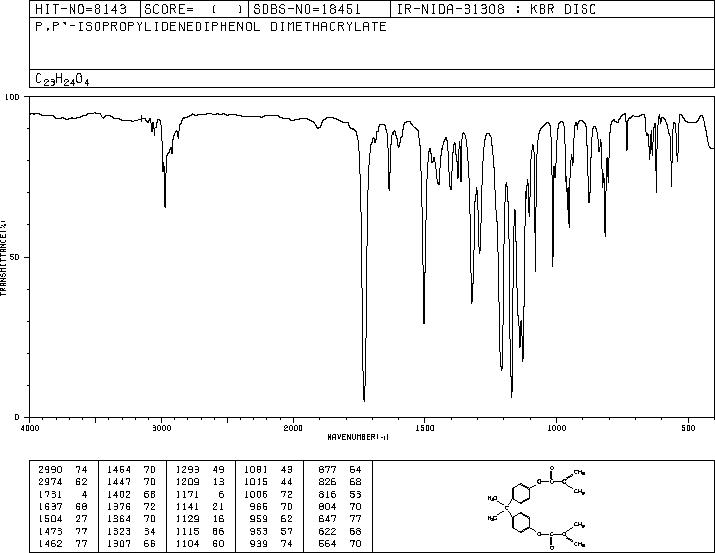715x553 pixels.
Task: Click the C23H24O4 molecular formula
Action: click(62, 79)
